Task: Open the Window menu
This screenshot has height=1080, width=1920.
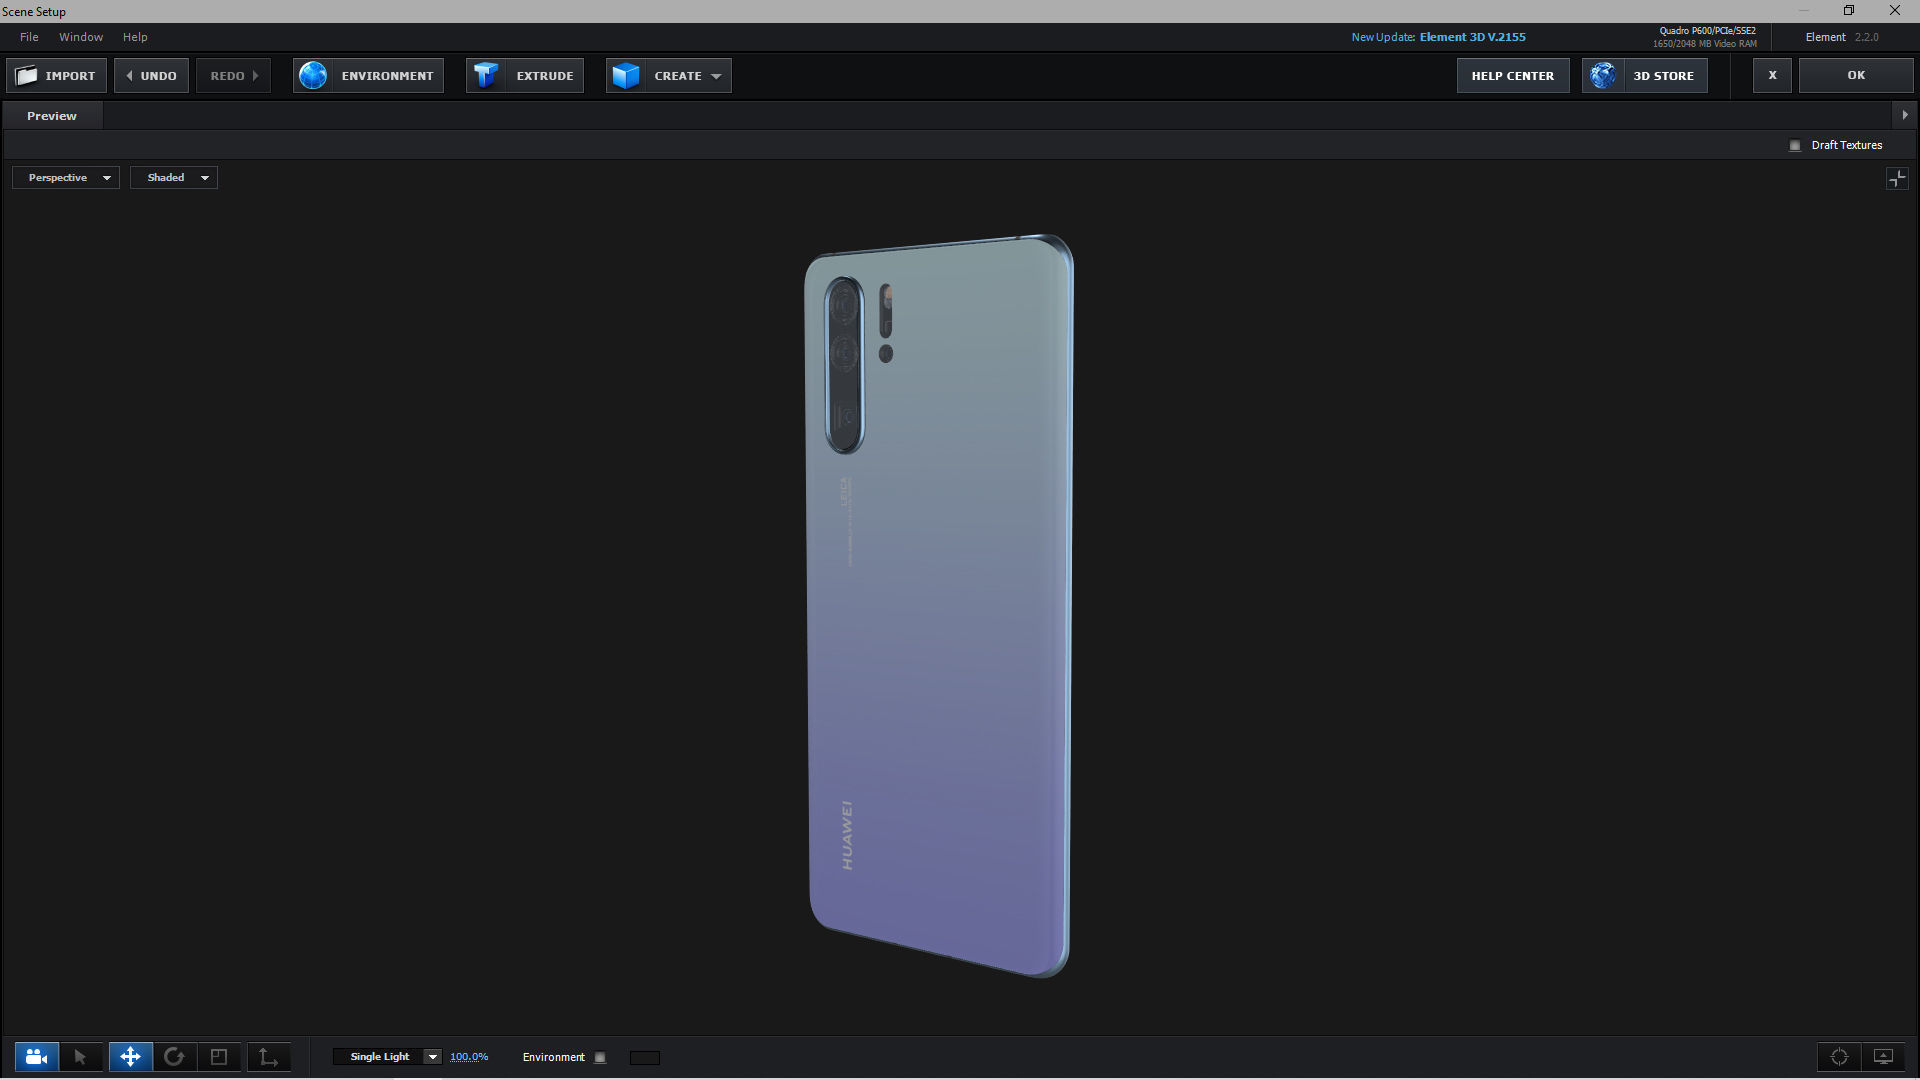Action: coord(81,37)
